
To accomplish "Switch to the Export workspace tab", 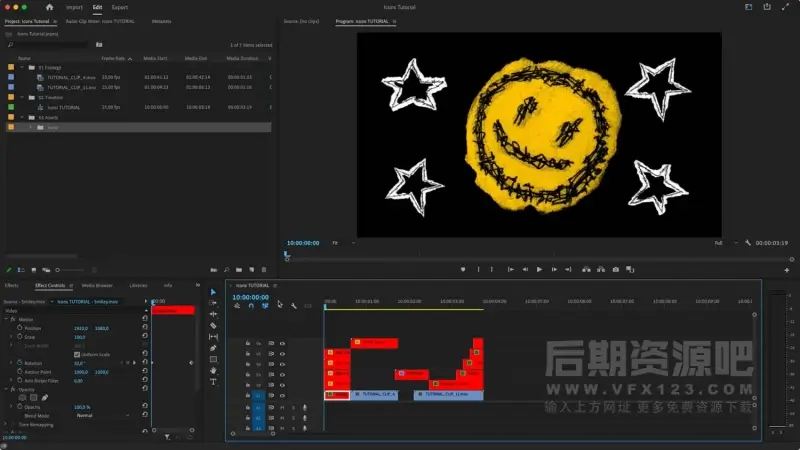I will point(119,7).
